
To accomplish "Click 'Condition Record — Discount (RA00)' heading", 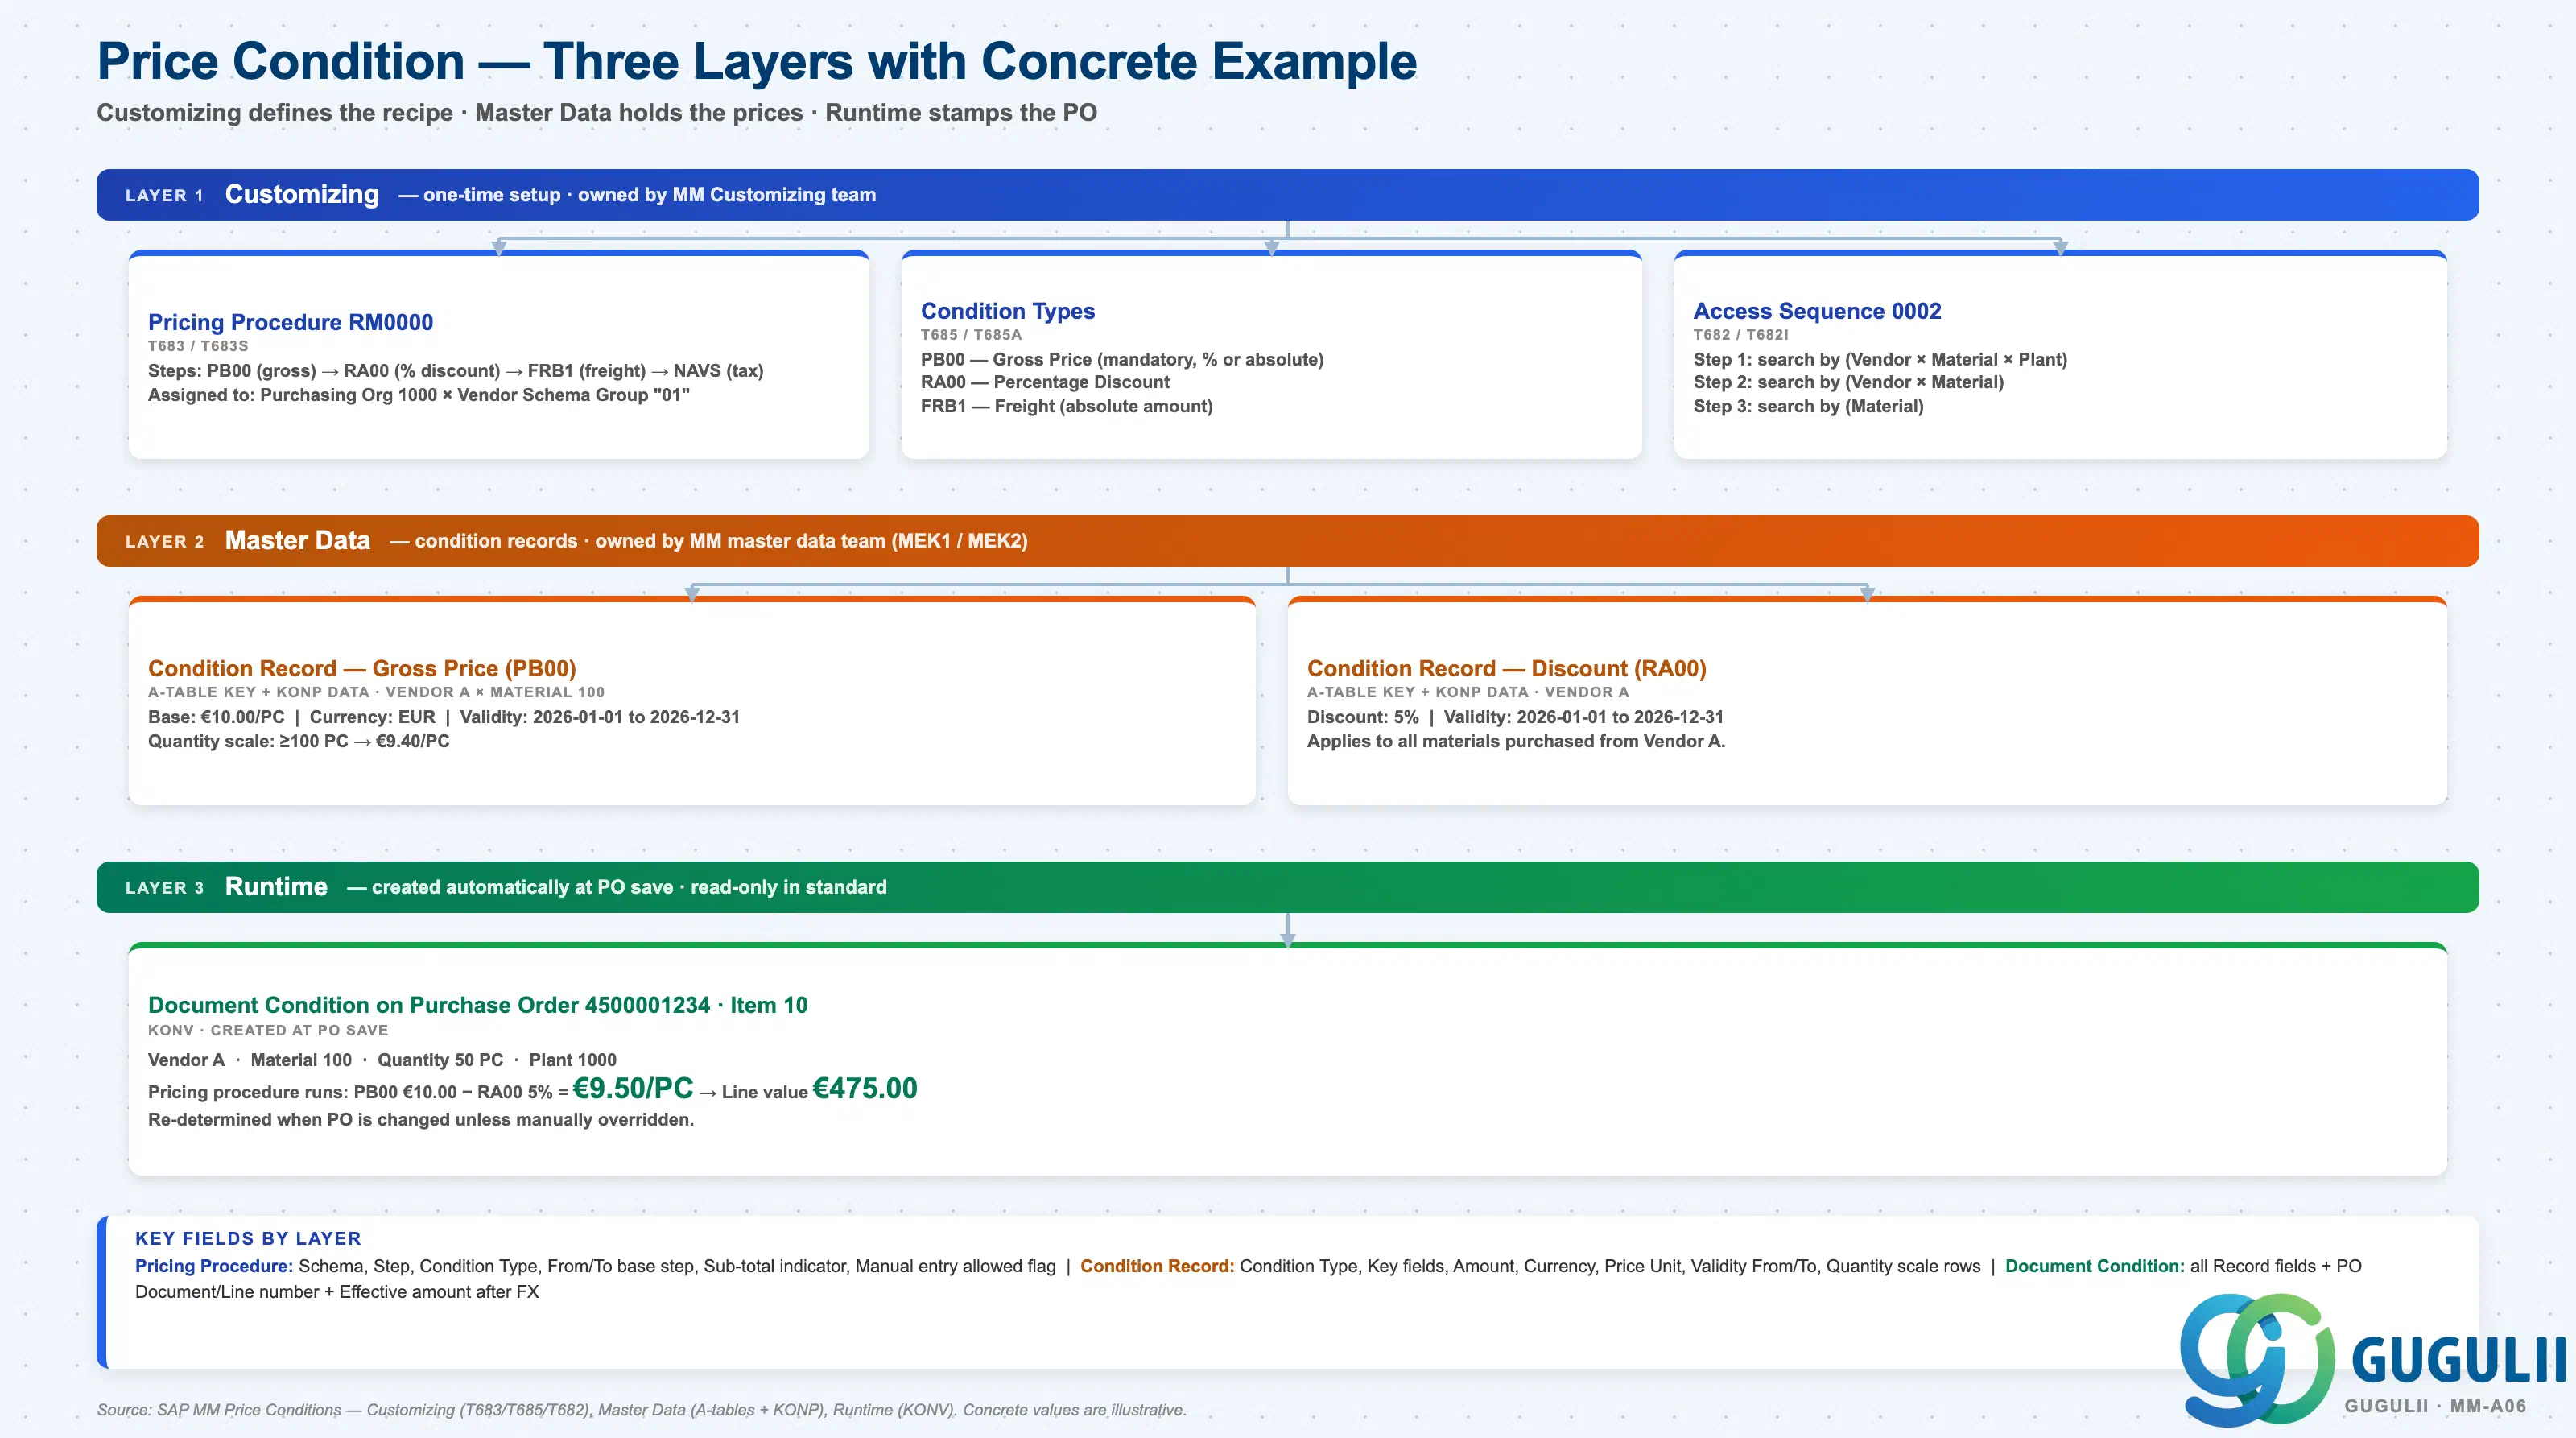I will 1507,668.
